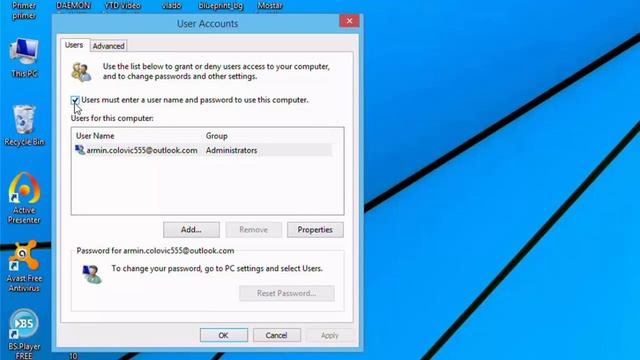This screenshot has height=360, width=640.
Task: Open the Recycle Bin icon
Action: click(24, 125)
